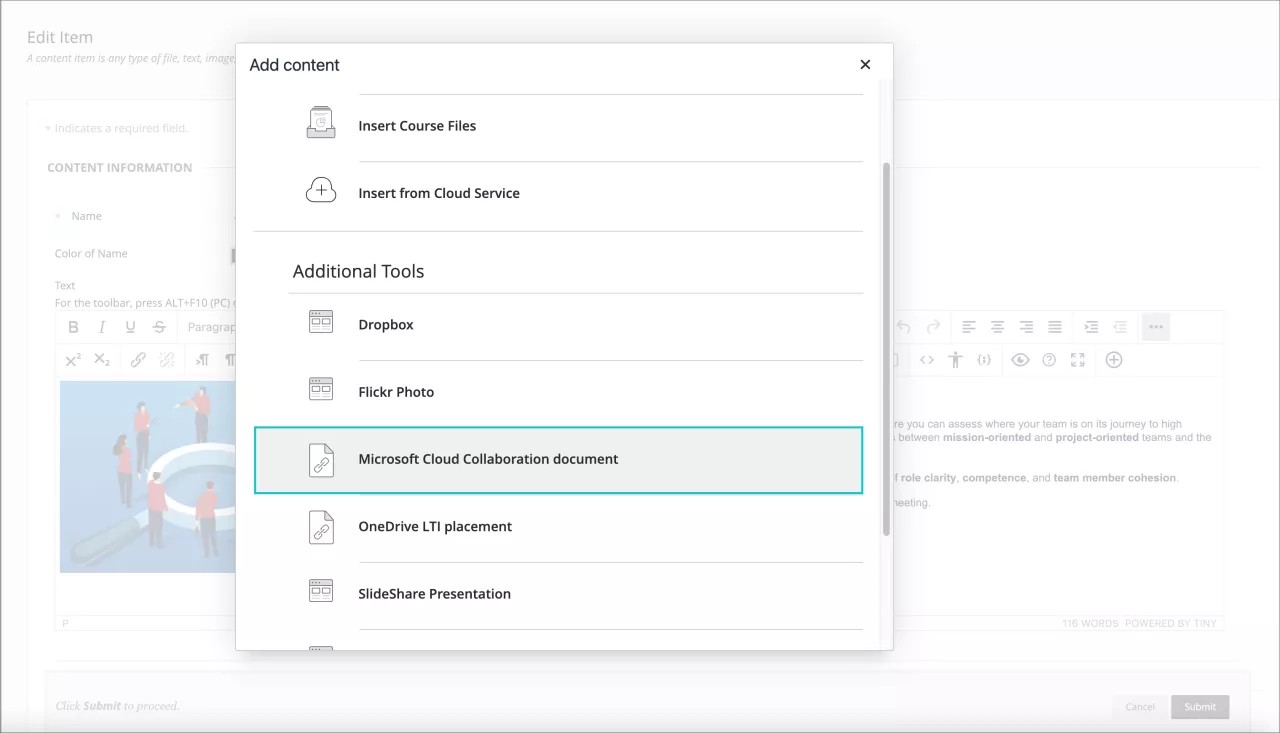
Task: Click the Dropbox tool icon
Action: tap(320, 320)
